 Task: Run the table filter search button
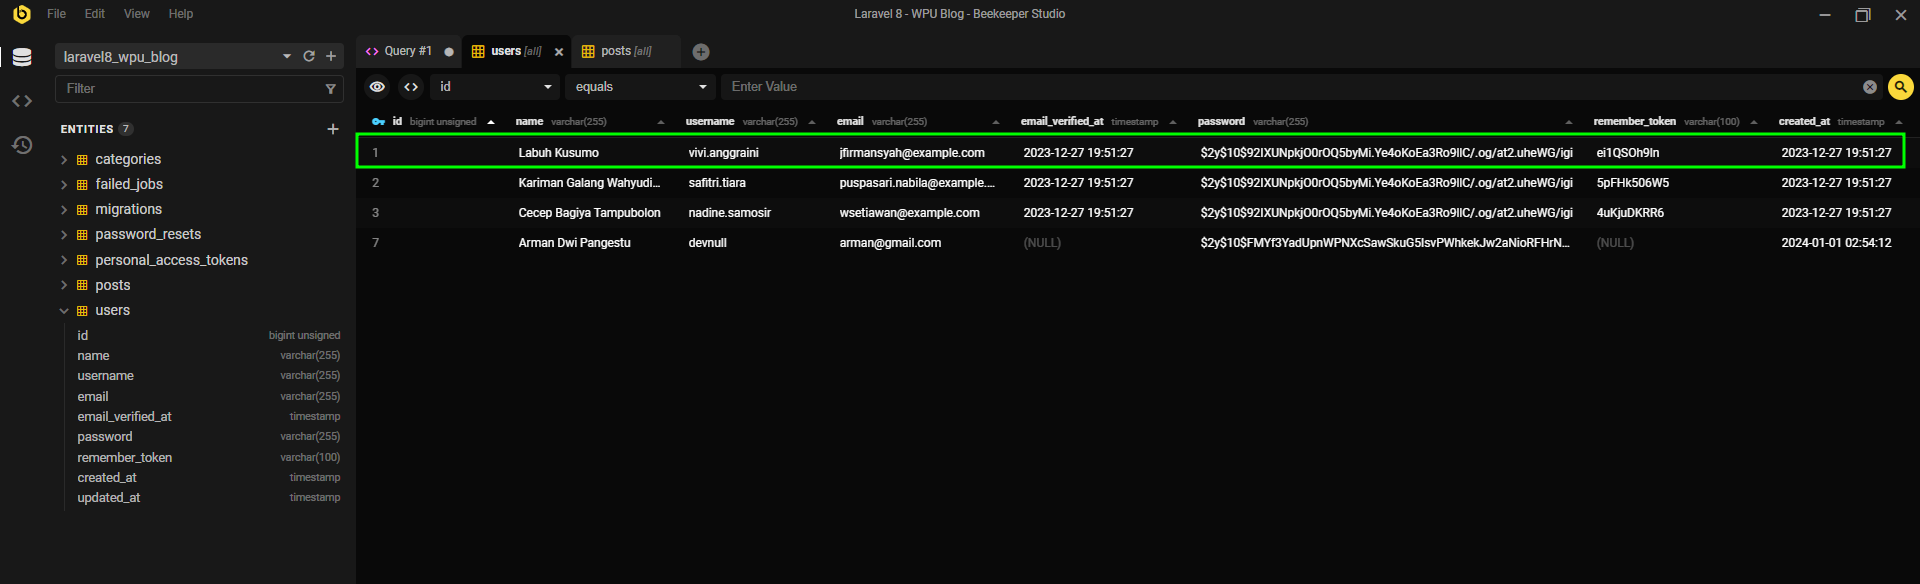(x=1900, y=87)
